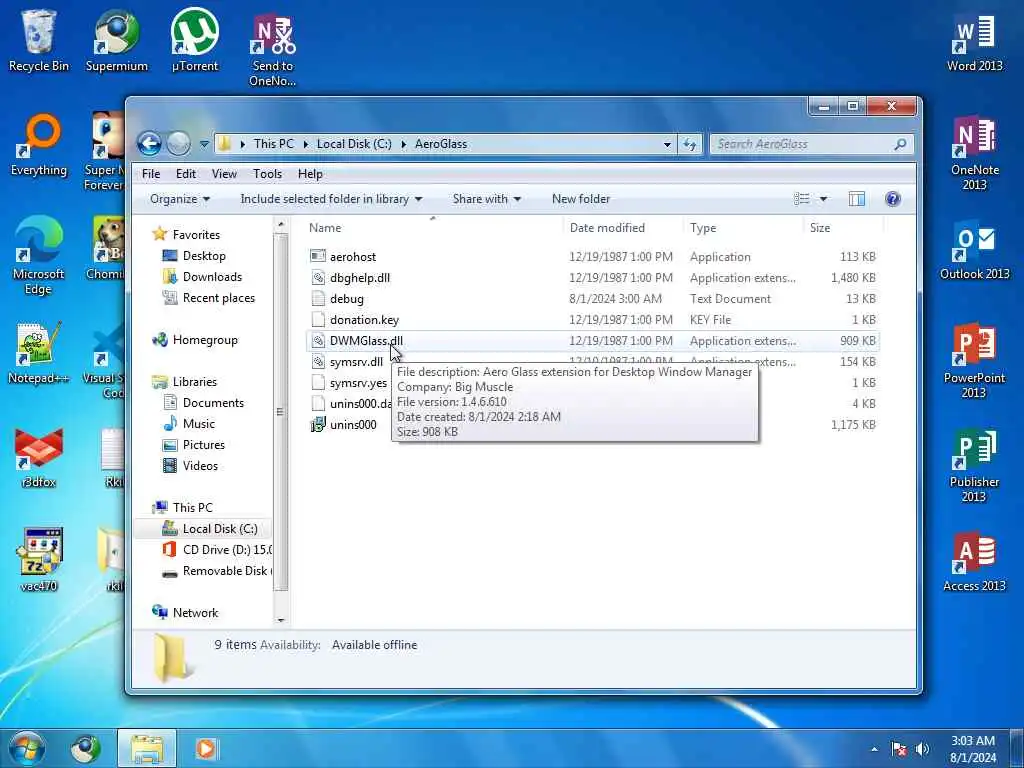Sort by the Name column header
1024x768 pixels.
(431, 228)
